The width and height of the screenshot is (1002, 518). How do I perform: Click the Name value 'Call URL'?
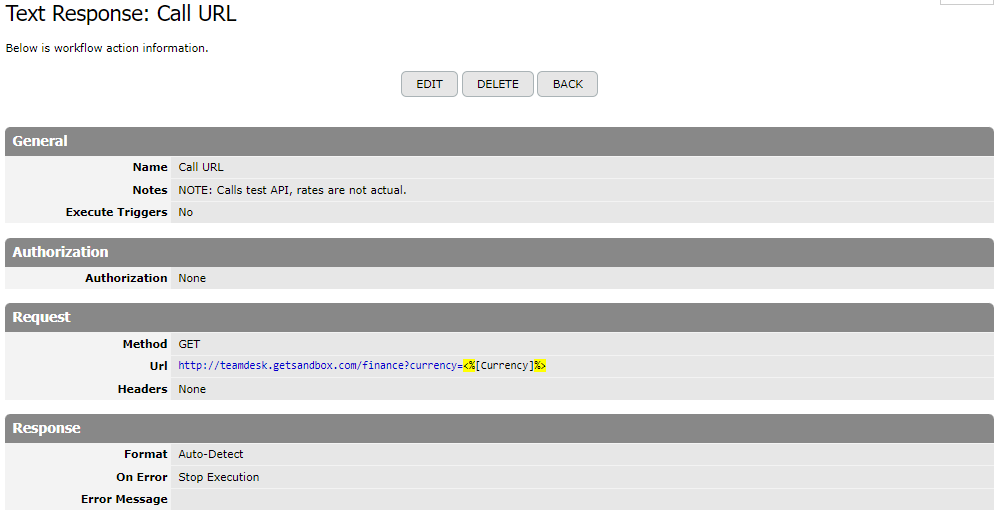point(201,167)
